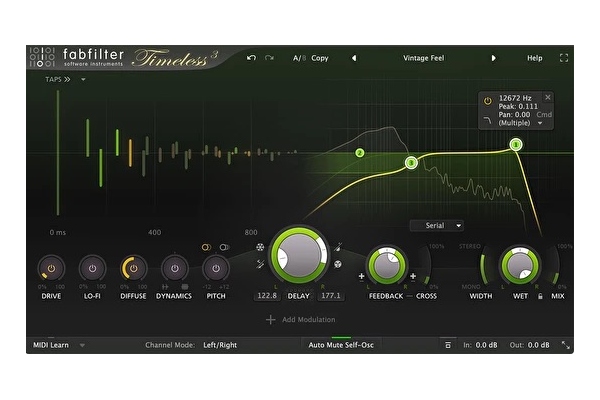The height and width of the screenshot is (400, 600).
Task: Toggle the DRIVE power button
Action: tap(51, 269)
